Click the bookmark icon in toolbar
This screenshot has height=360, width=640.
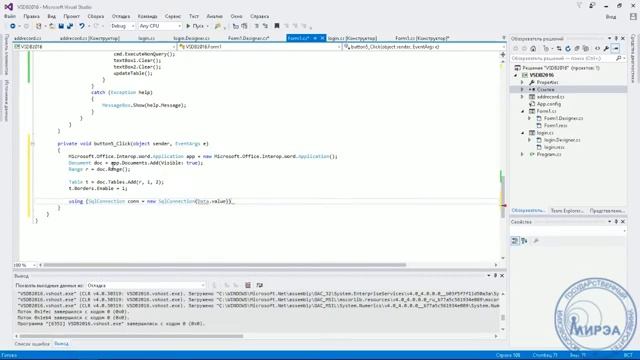(277, 26)
